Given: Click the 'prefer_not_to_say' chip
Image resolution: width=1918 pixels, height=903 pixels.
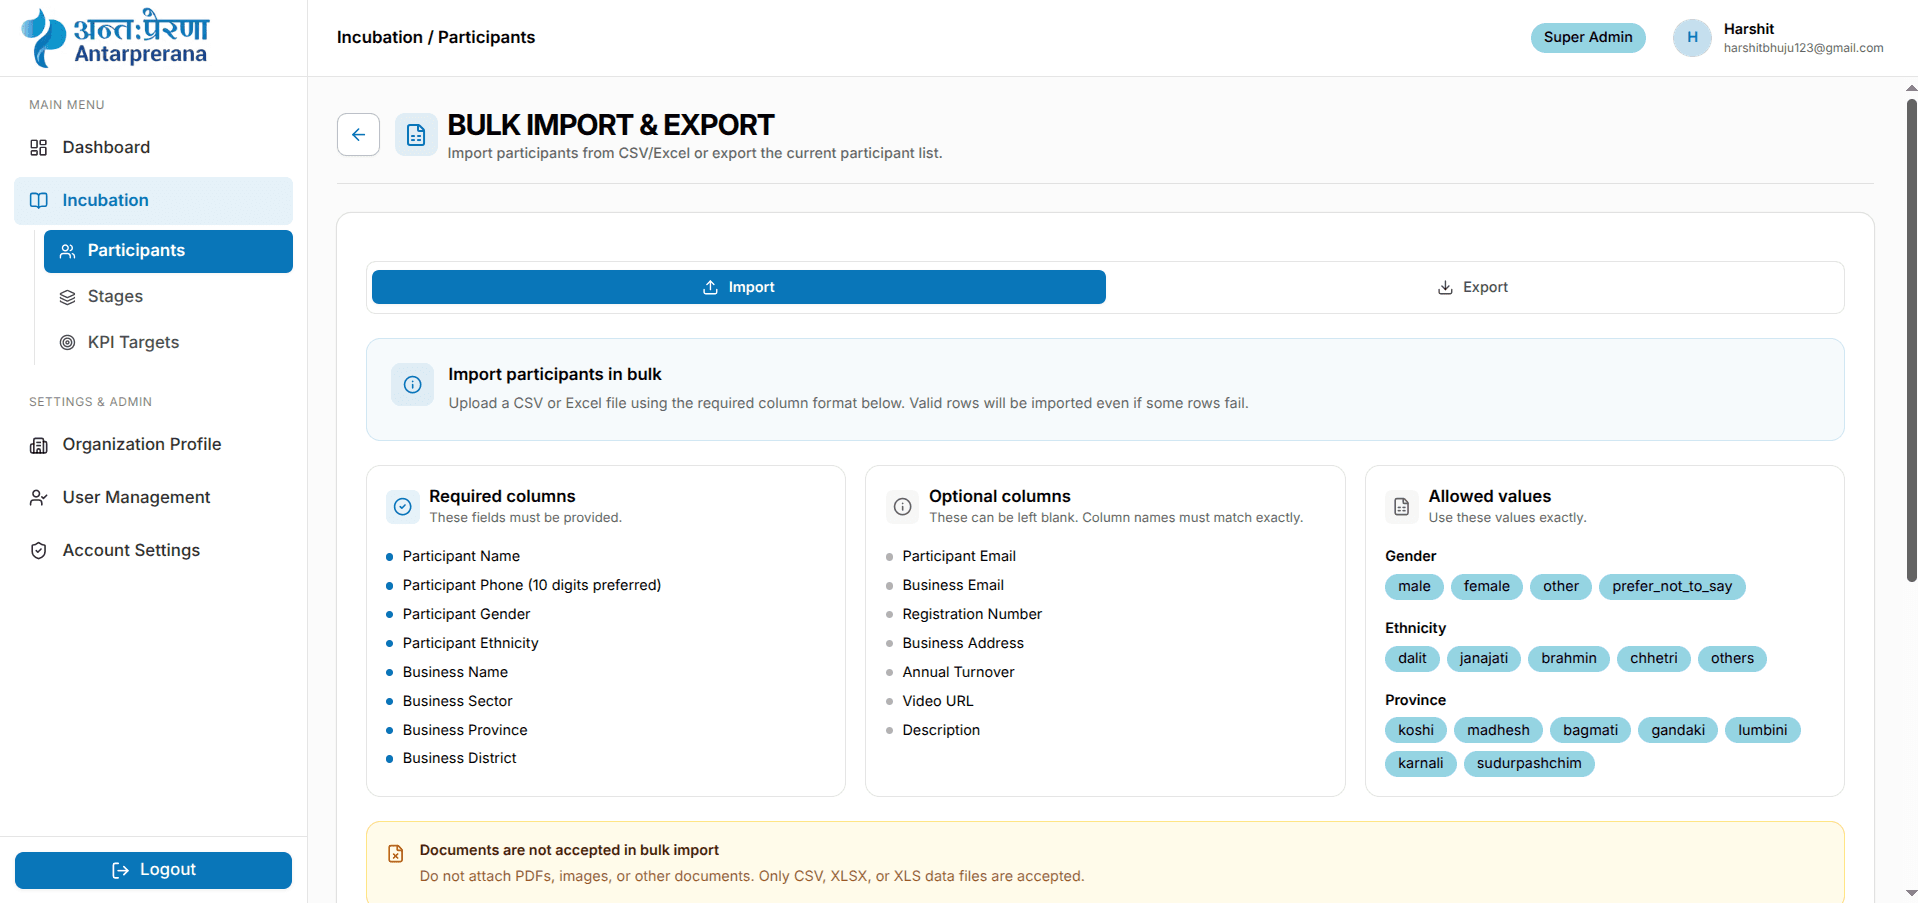Looking at the screenshot, I should click(x=1672, y=587).
